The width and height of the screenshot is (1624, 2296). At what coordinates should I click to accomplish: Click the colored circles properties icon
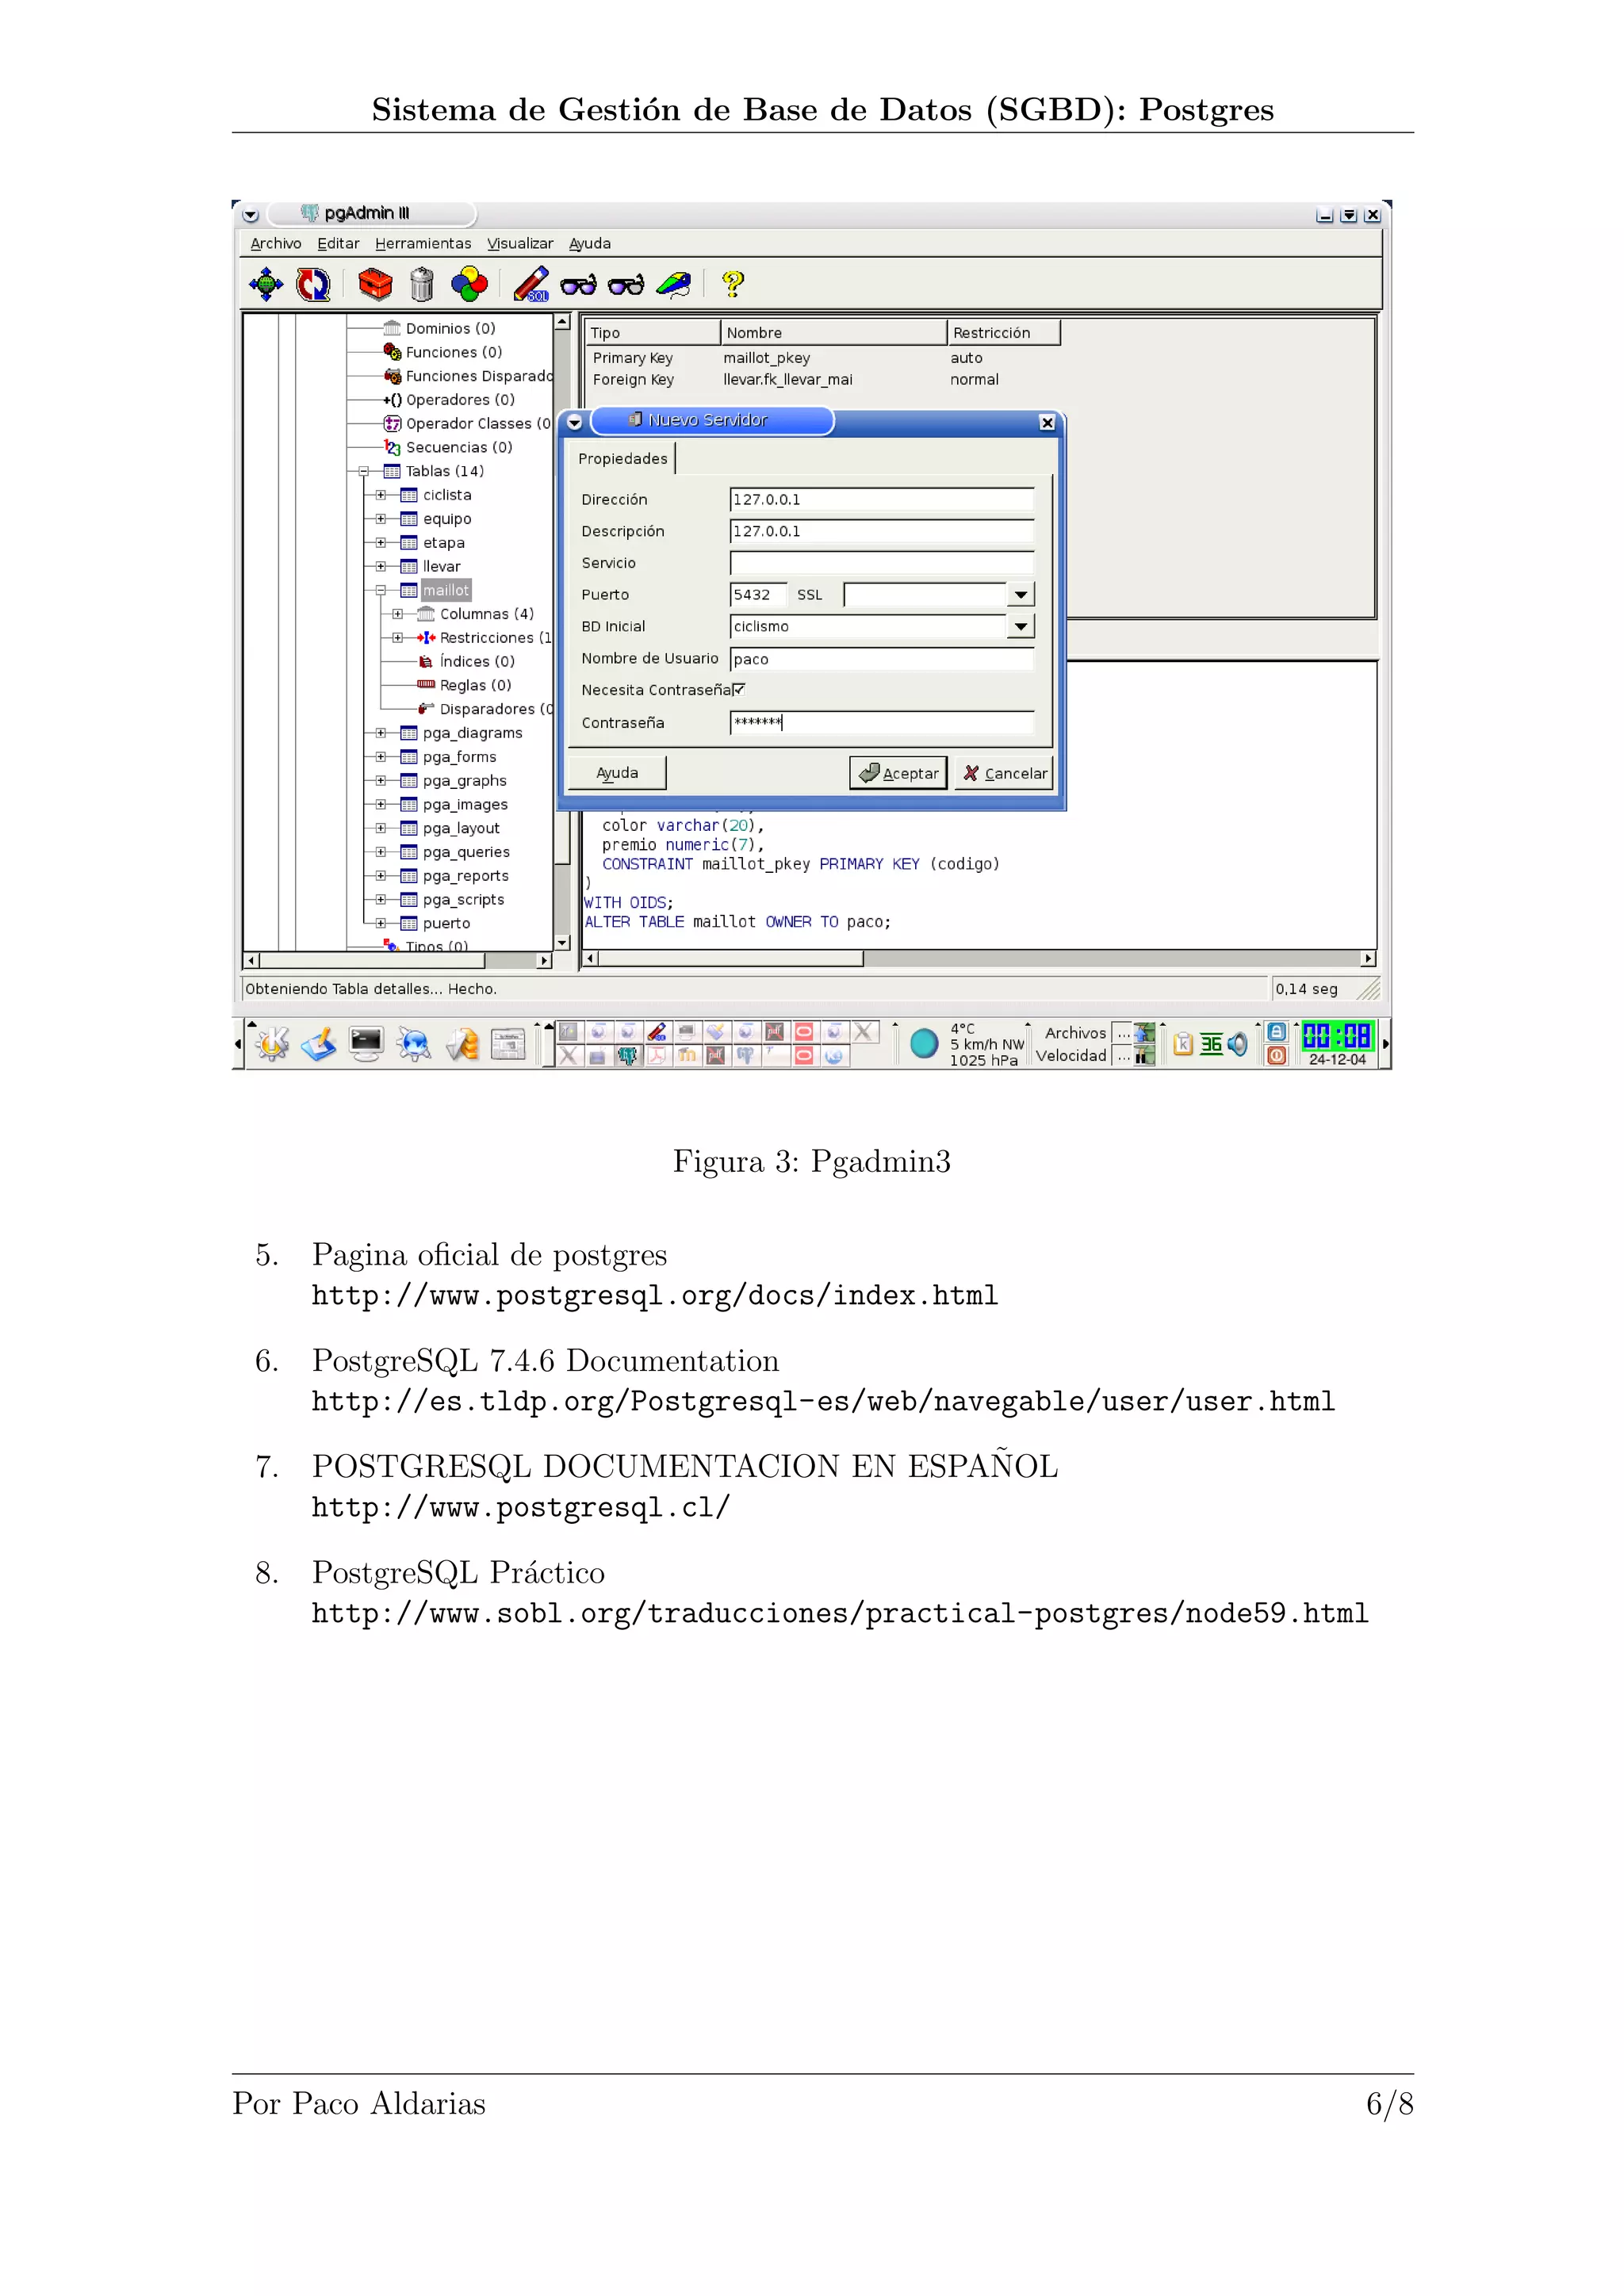469,284
